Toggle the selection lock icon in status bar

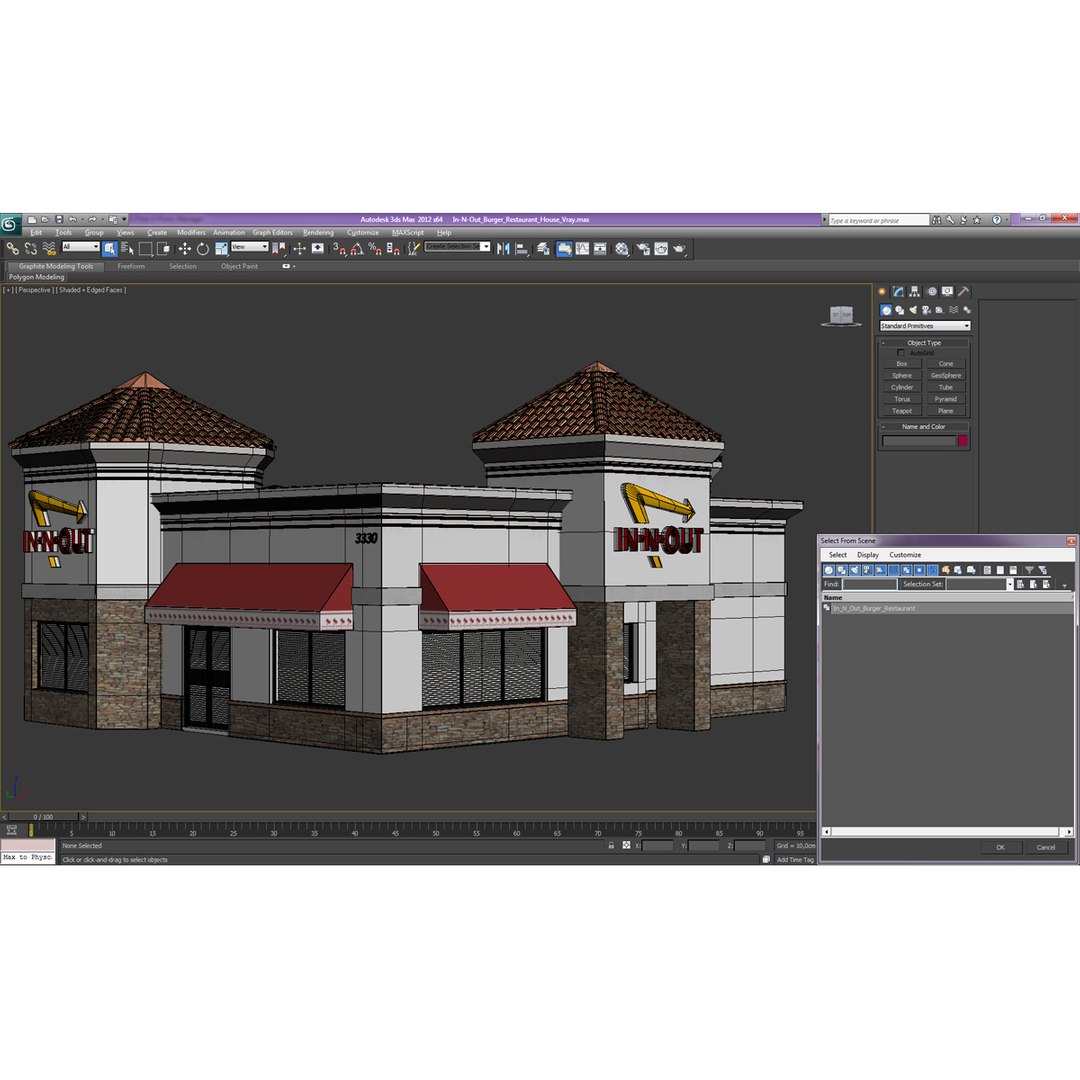click(x=611, y=845)
